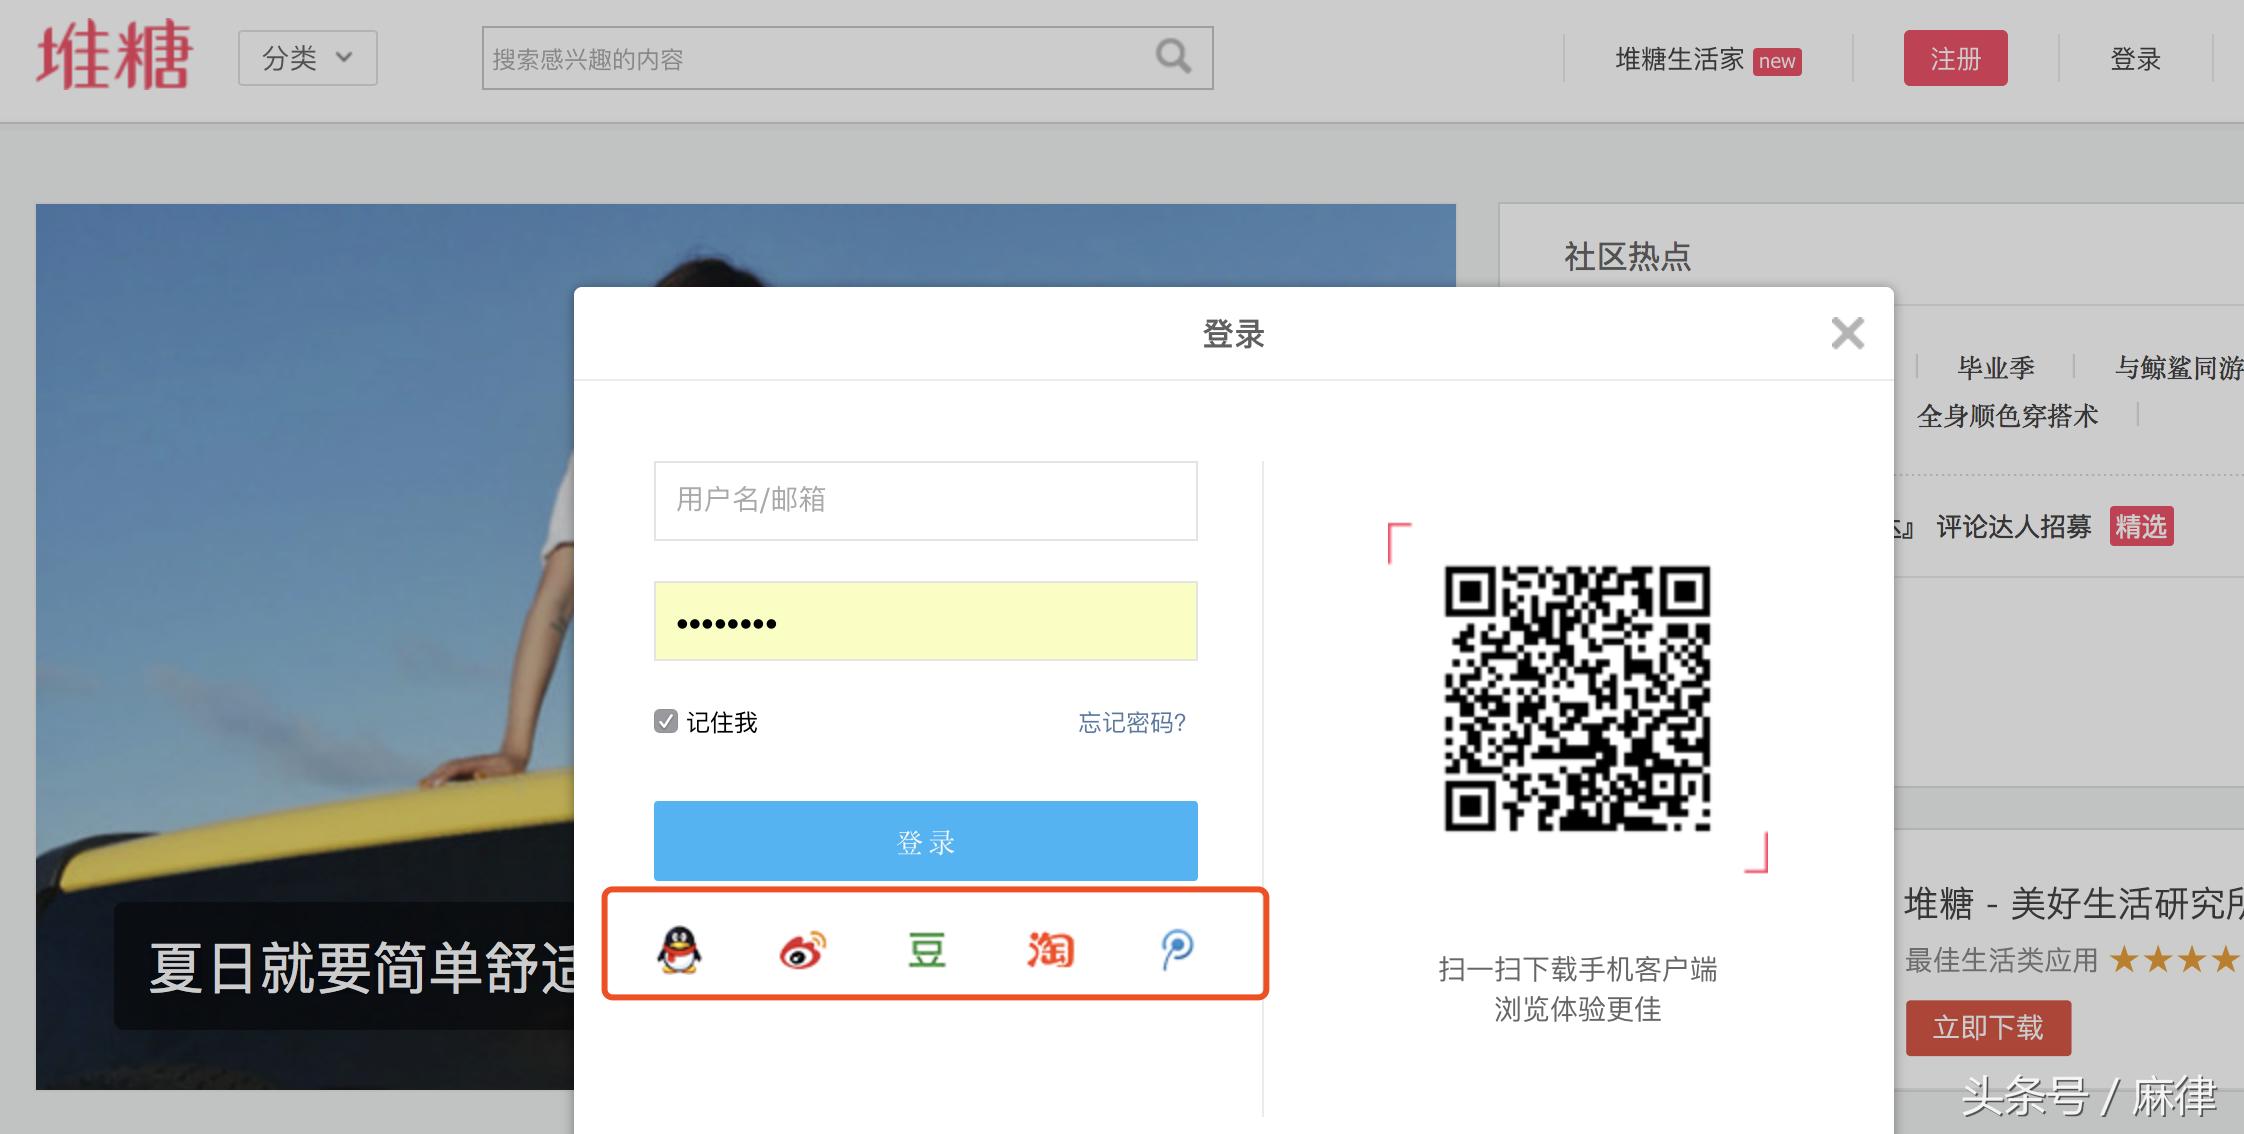Open 堆糖生活家 section
The image size is (2244, 1134).
click(x=1677, y=58)
